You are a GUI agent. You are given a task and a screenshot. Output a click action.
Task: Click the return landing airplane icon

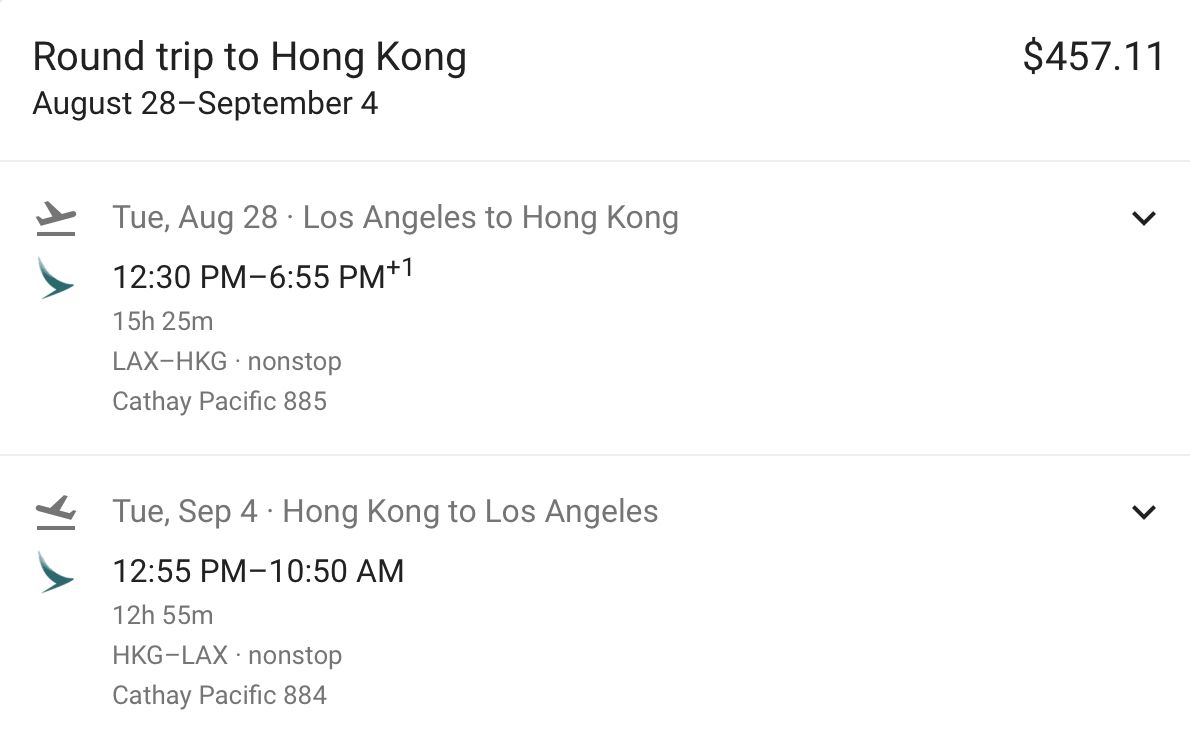56,512
